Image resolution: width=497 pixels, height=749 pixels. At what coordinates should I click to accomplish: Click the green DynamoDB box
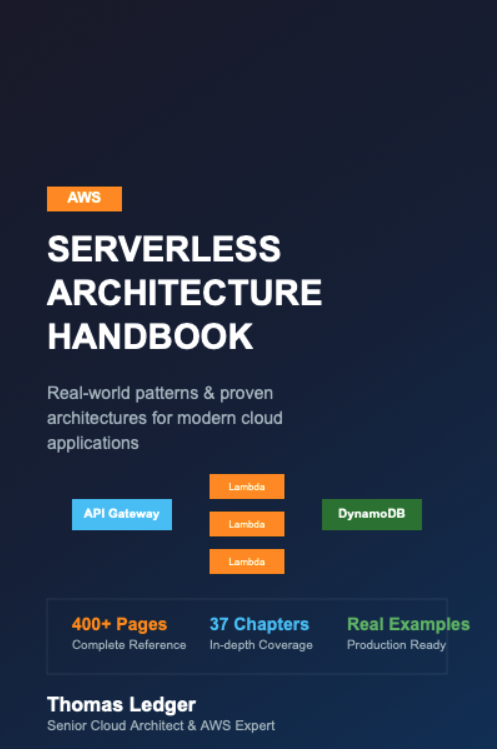pos(372,514)
